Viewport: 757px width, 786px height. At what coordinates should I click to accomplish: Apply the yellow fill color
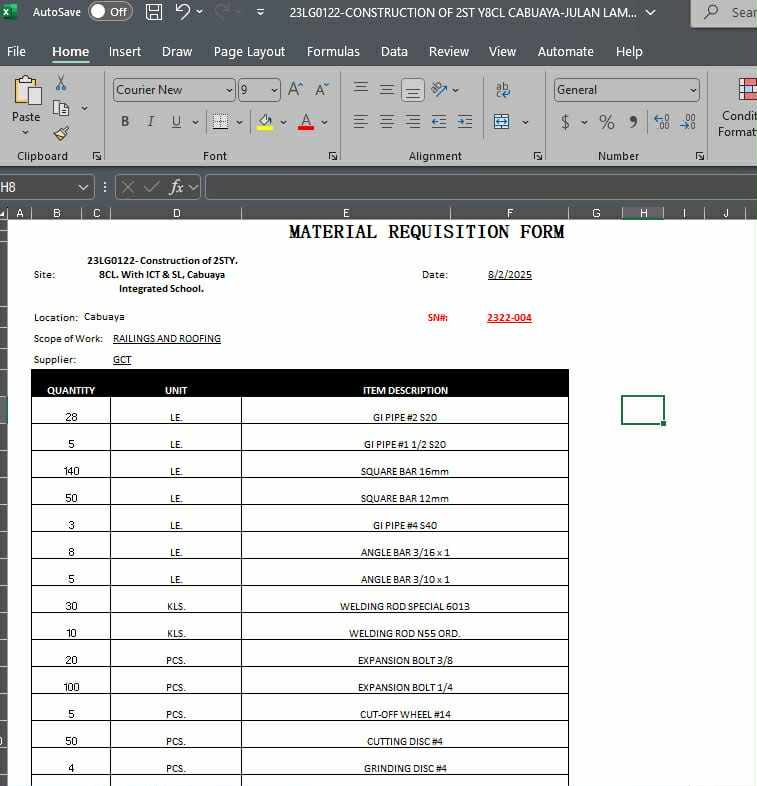click(x=265, y=122)
